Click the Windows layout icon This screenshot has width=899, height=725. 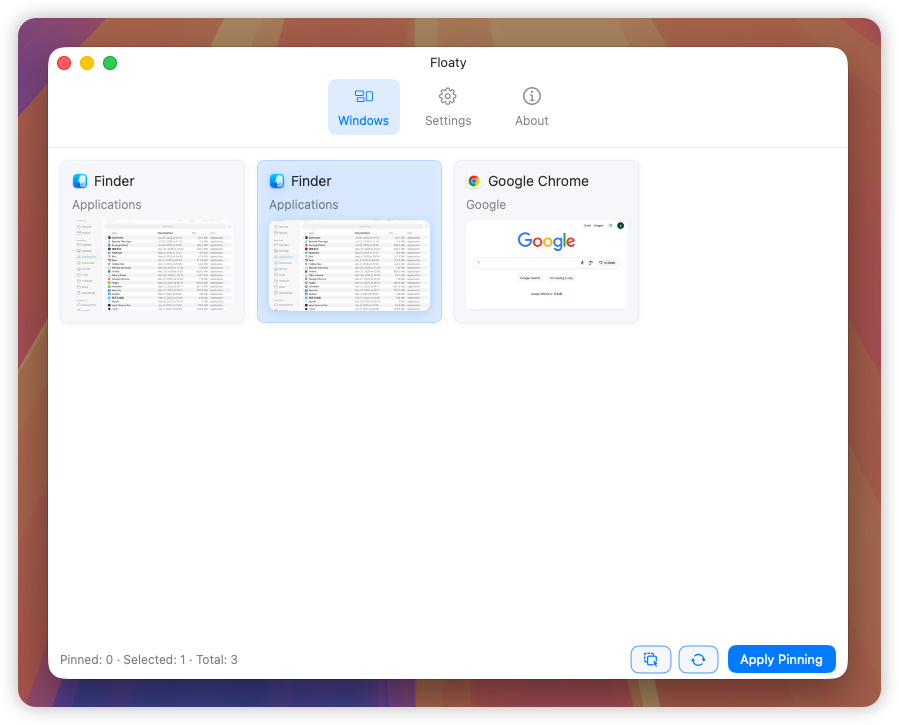coord(363,96)
